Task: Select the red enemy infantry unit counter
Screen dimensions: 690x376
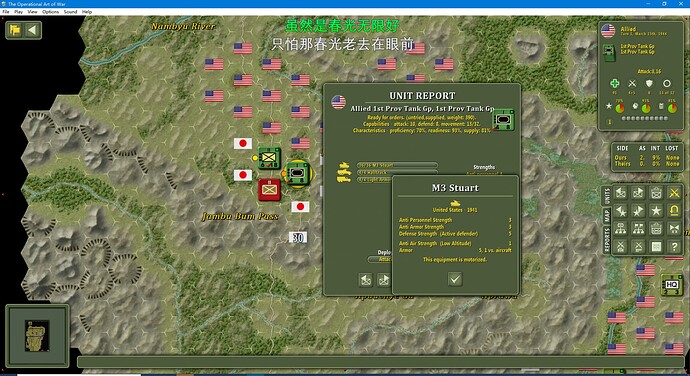Action: (x=269, y=190)
